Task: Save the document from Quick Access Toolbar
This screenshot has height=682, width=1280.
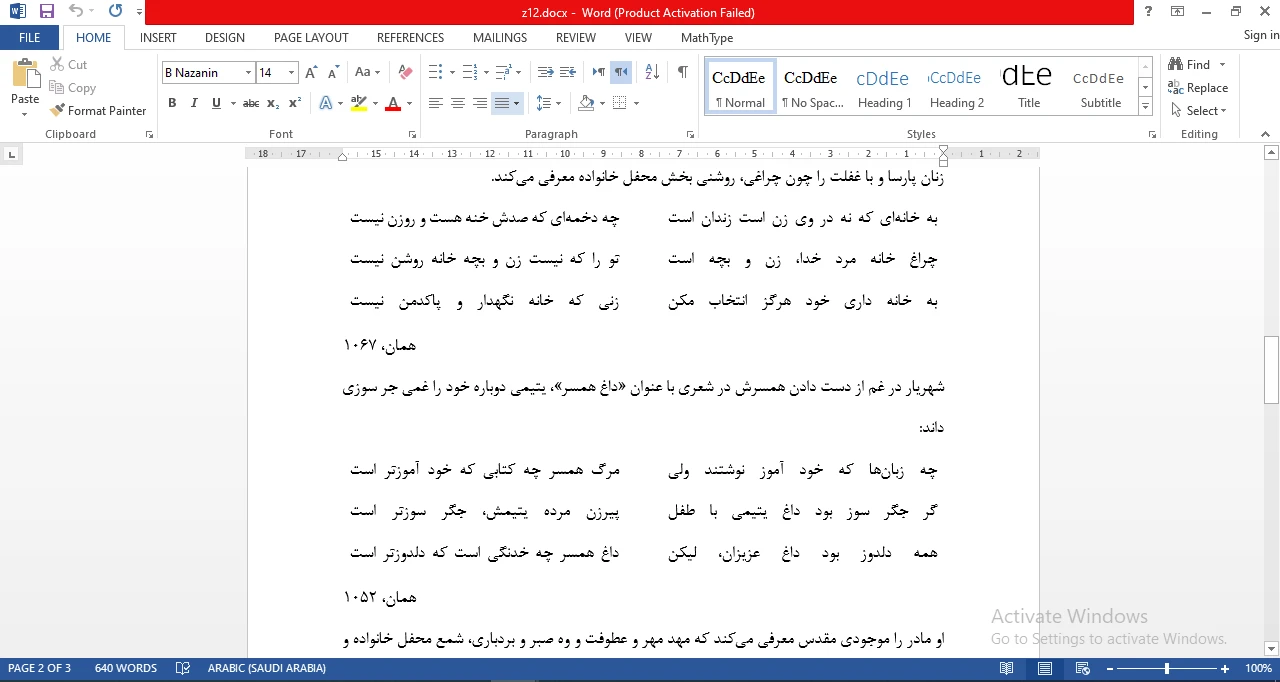Action: point(47,12)
